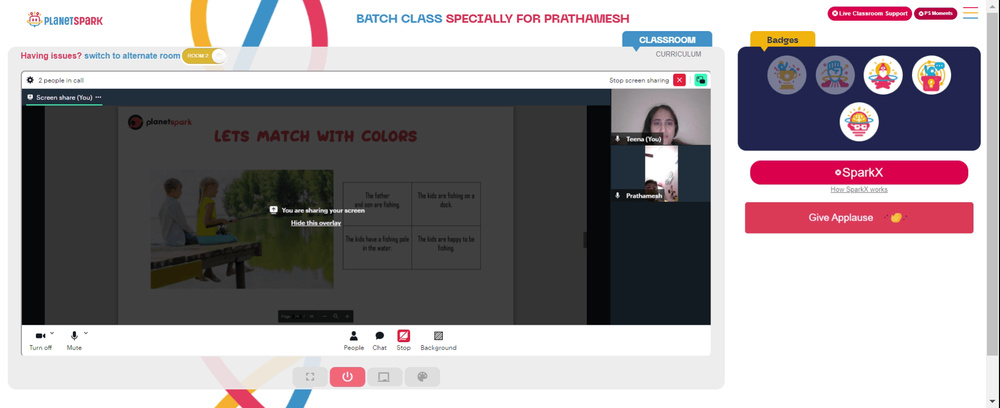Click the Screen share (You) tab
1000x408 pixels.
click(64, 98)
